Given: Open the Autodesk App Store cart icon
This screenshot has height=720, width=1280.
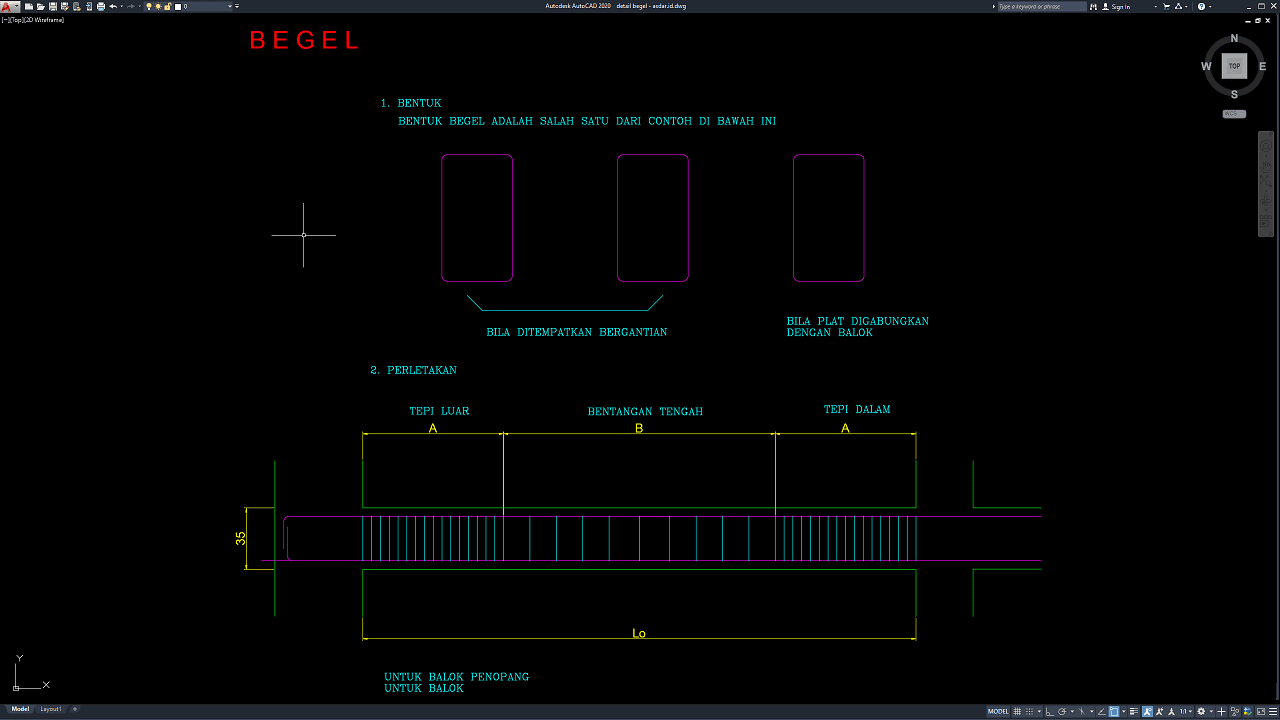Looking at the screenshot, I should (1167, 6).
